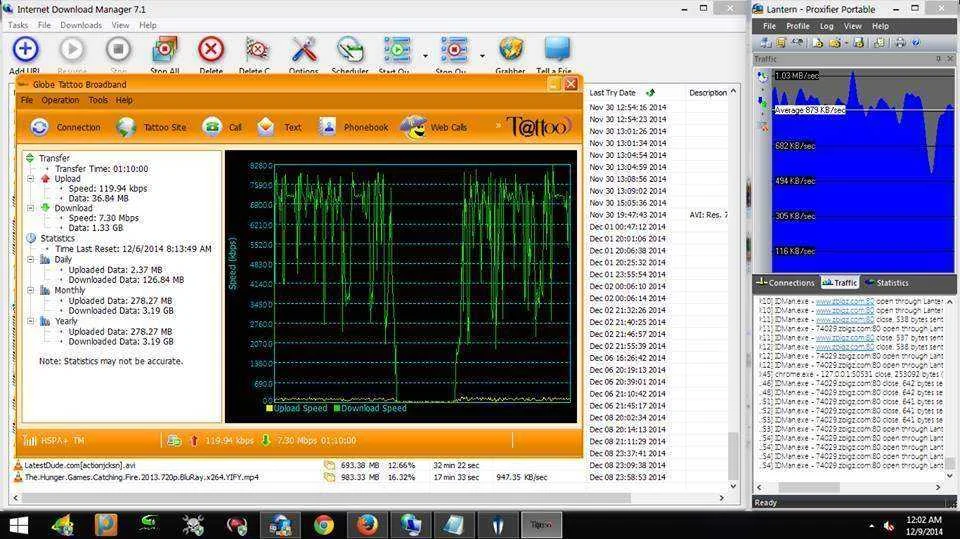
Task: Click IDM horizontal scrollbar right arrow
Action: 721,498
